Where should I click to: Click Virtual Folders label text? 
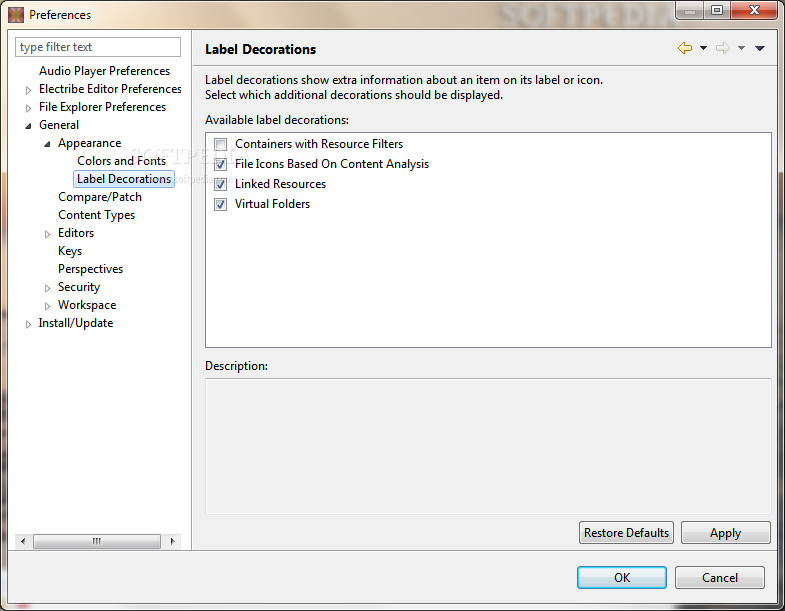pyautogui.click(x=272, y=204)
